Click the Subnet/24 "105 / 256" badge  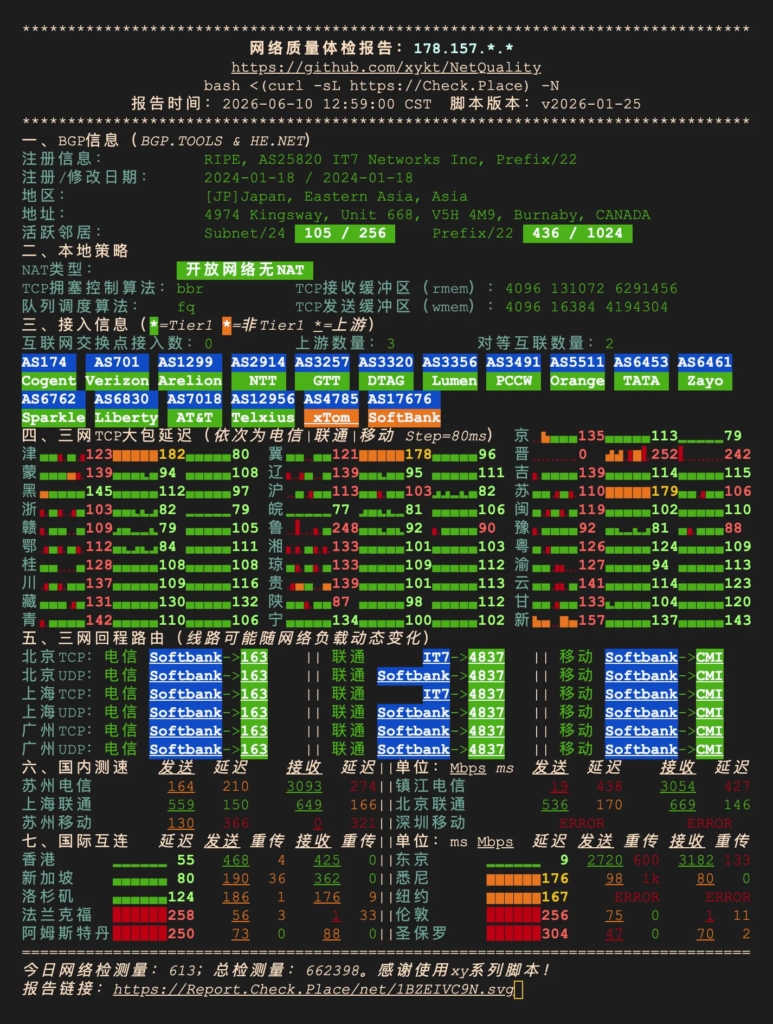click(x=345, y=233)
